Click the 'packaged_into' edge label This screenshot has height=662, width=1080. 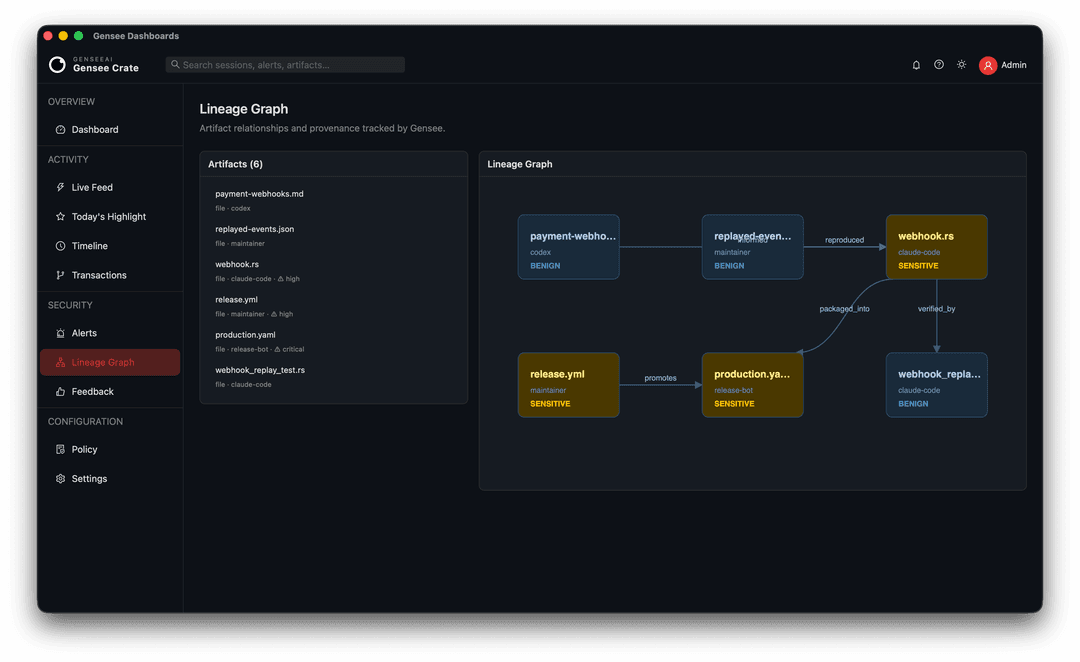point(844,309)
